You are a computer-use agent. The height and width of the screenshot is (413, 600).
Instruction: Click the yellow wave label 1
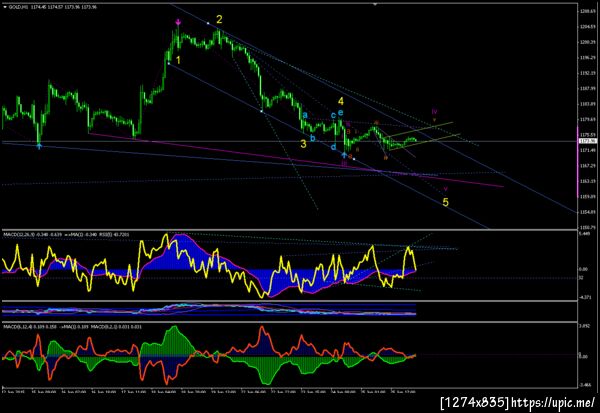pyautogui.click(x=178, y=60)
